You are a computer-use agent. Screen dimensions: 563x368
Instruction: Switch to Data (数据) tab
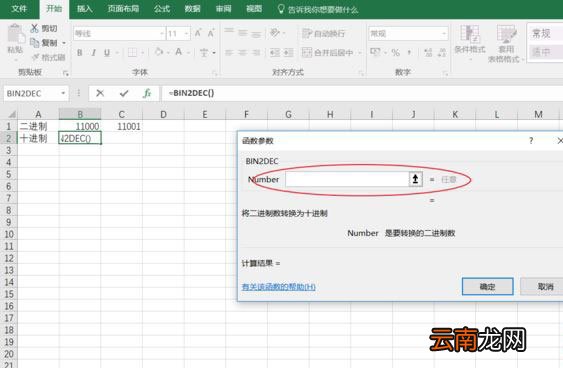click(192, 8)
